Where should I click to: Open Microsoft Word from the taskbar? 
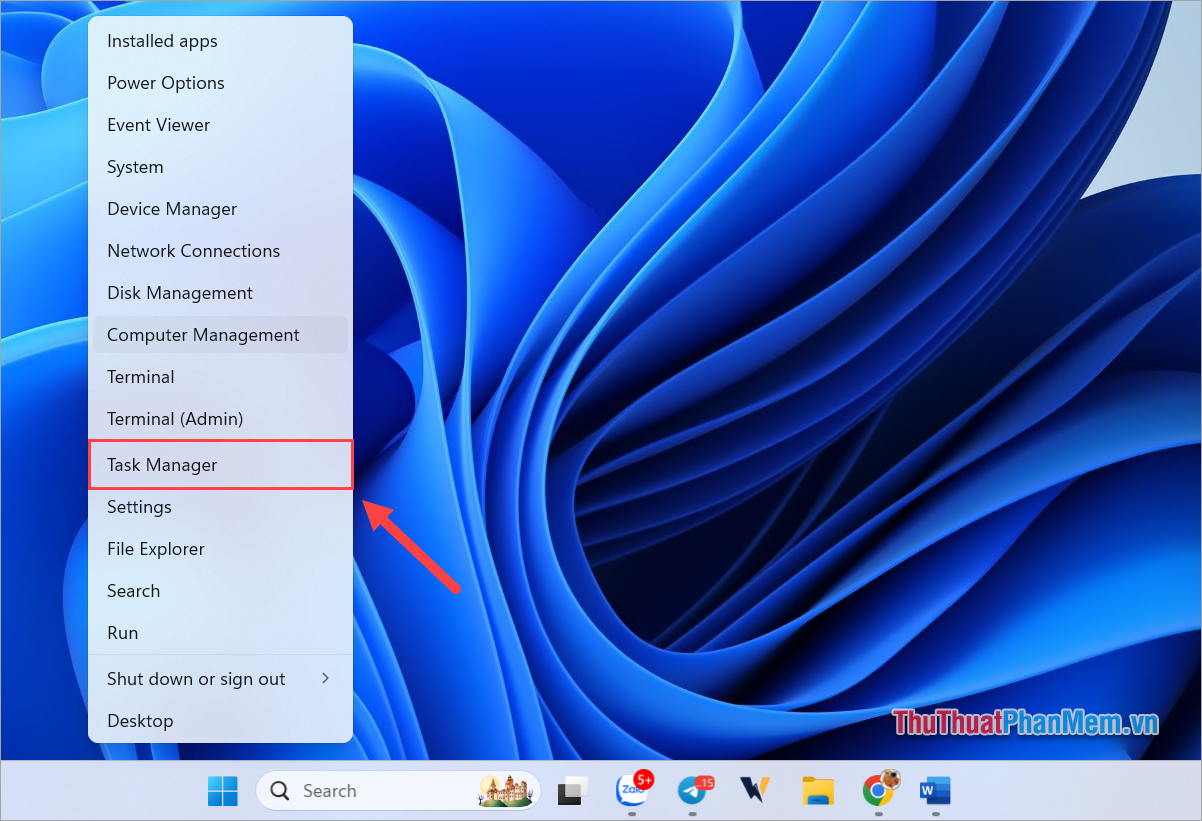(934, 790)
